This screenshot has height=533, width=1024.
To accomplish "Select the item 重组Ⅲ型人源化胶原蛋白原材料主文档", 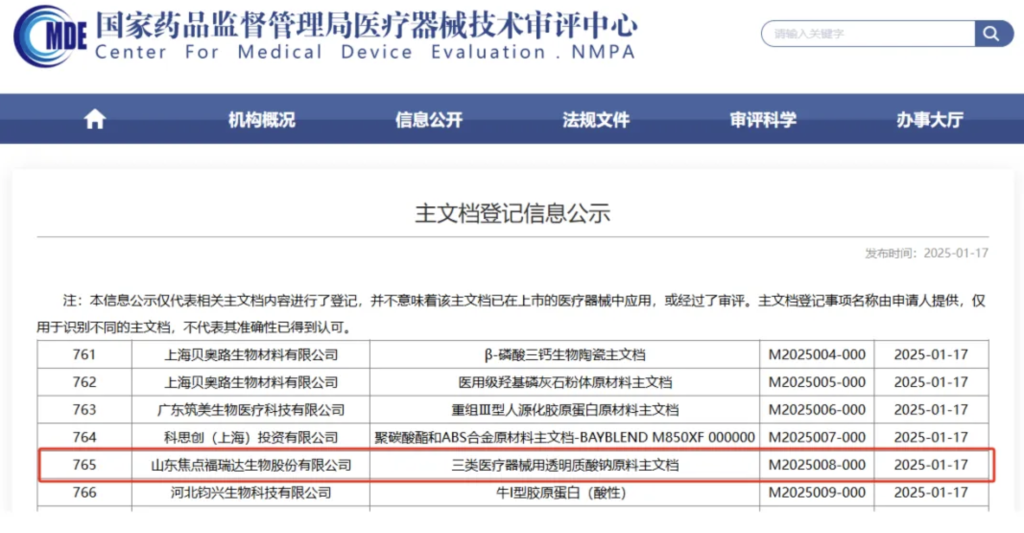I will 564,410.
